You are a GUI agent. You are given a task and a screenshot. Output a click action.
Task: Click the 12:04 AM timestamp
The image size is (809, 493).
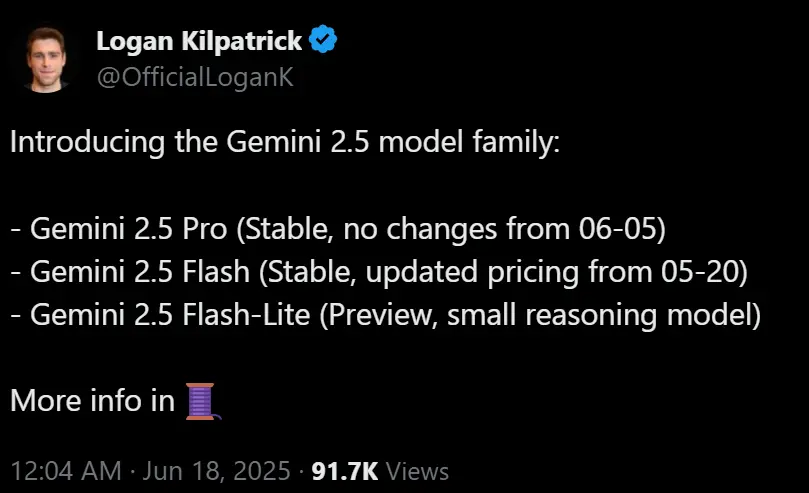pyautogui.click(x=66, y=471)
